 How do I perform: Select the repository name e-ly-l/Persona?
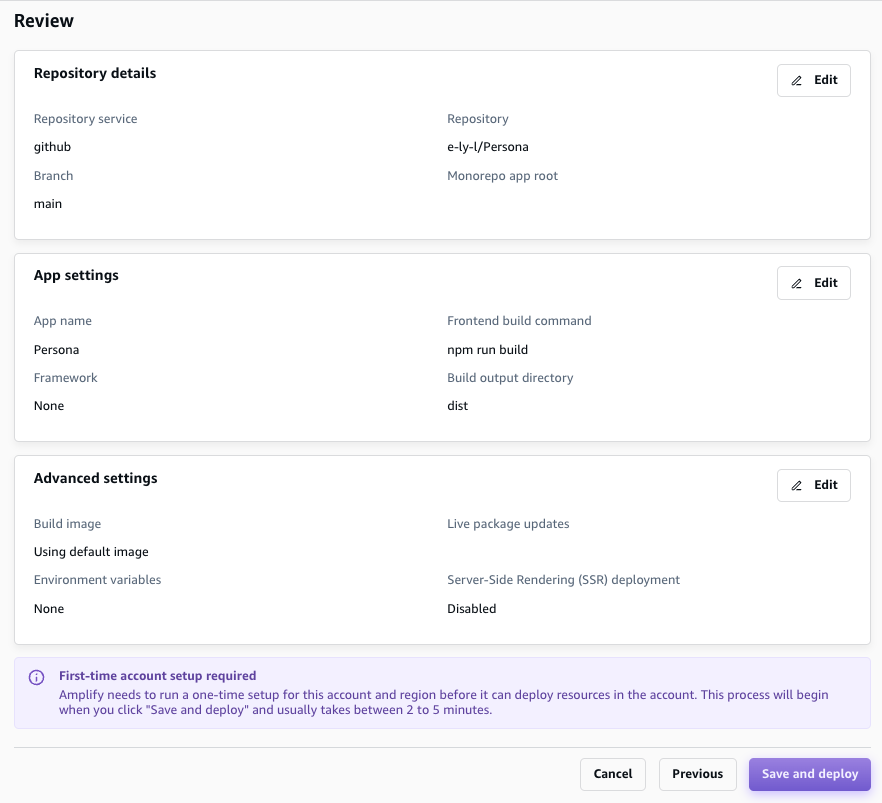tap(488, 147)
